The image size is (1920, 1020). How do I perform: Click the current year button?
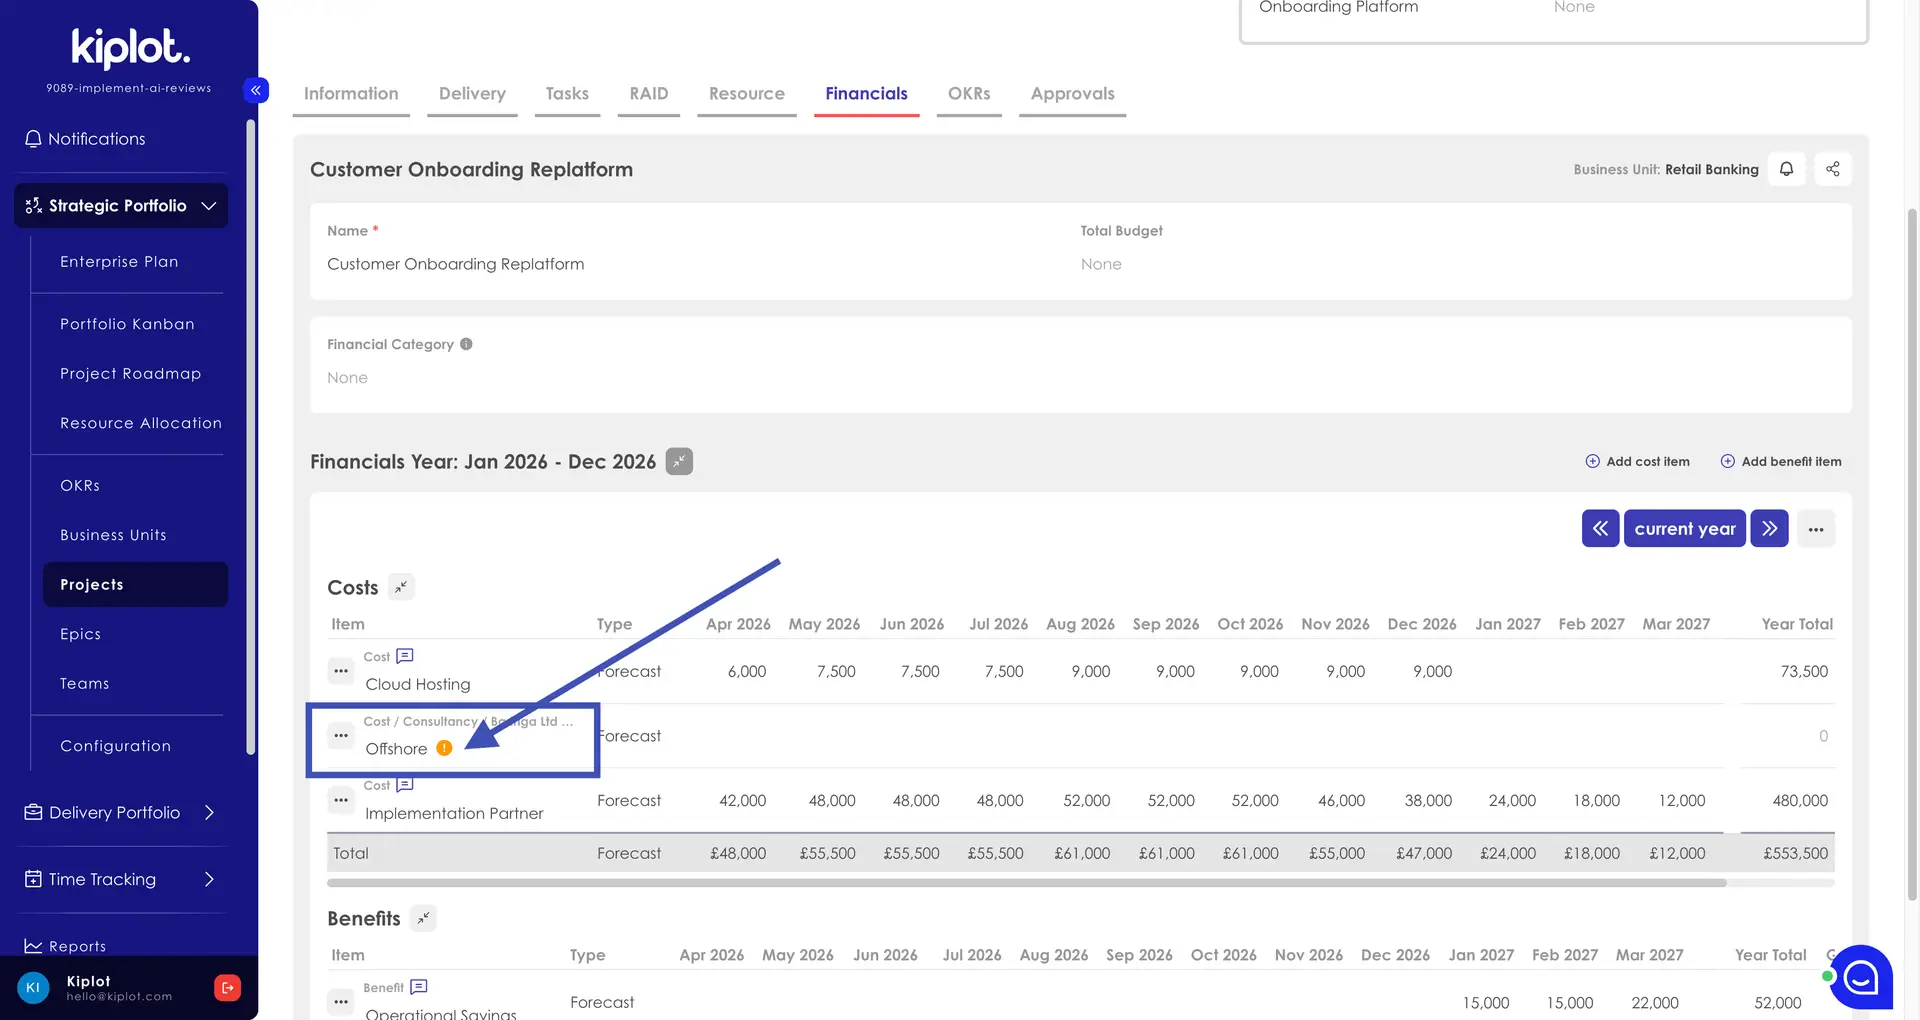coord(1685,528)
